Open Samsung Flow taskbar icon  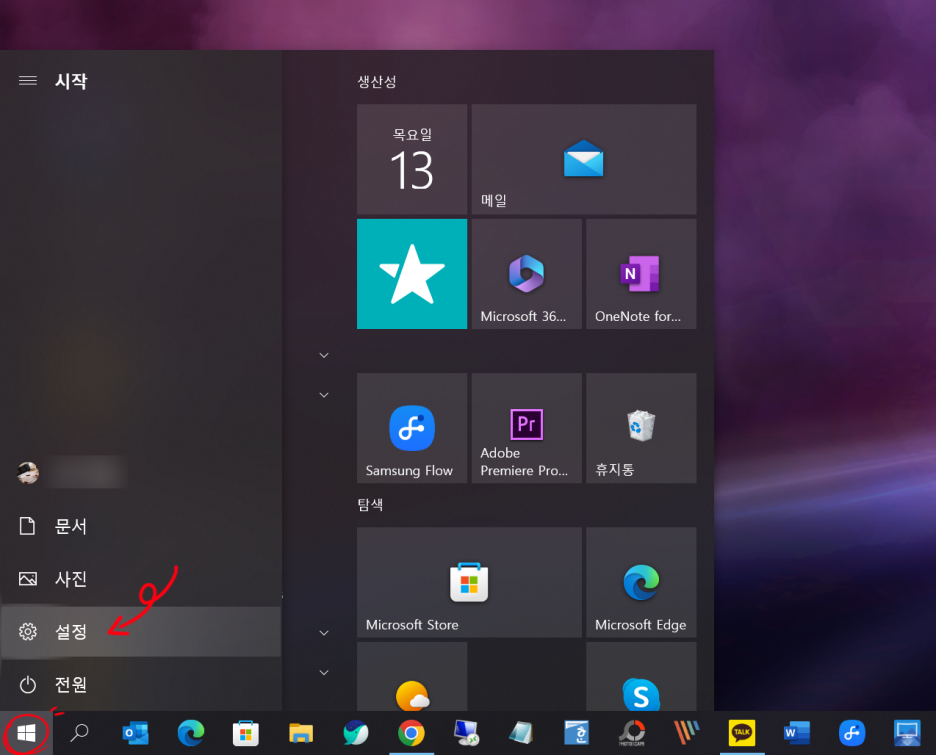[852, 733]
